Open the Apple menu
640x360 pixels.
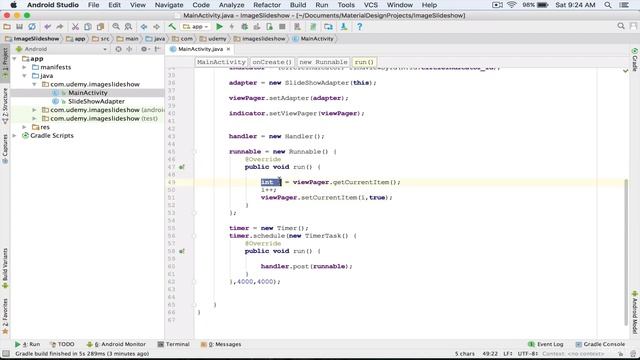coord(13,5)
